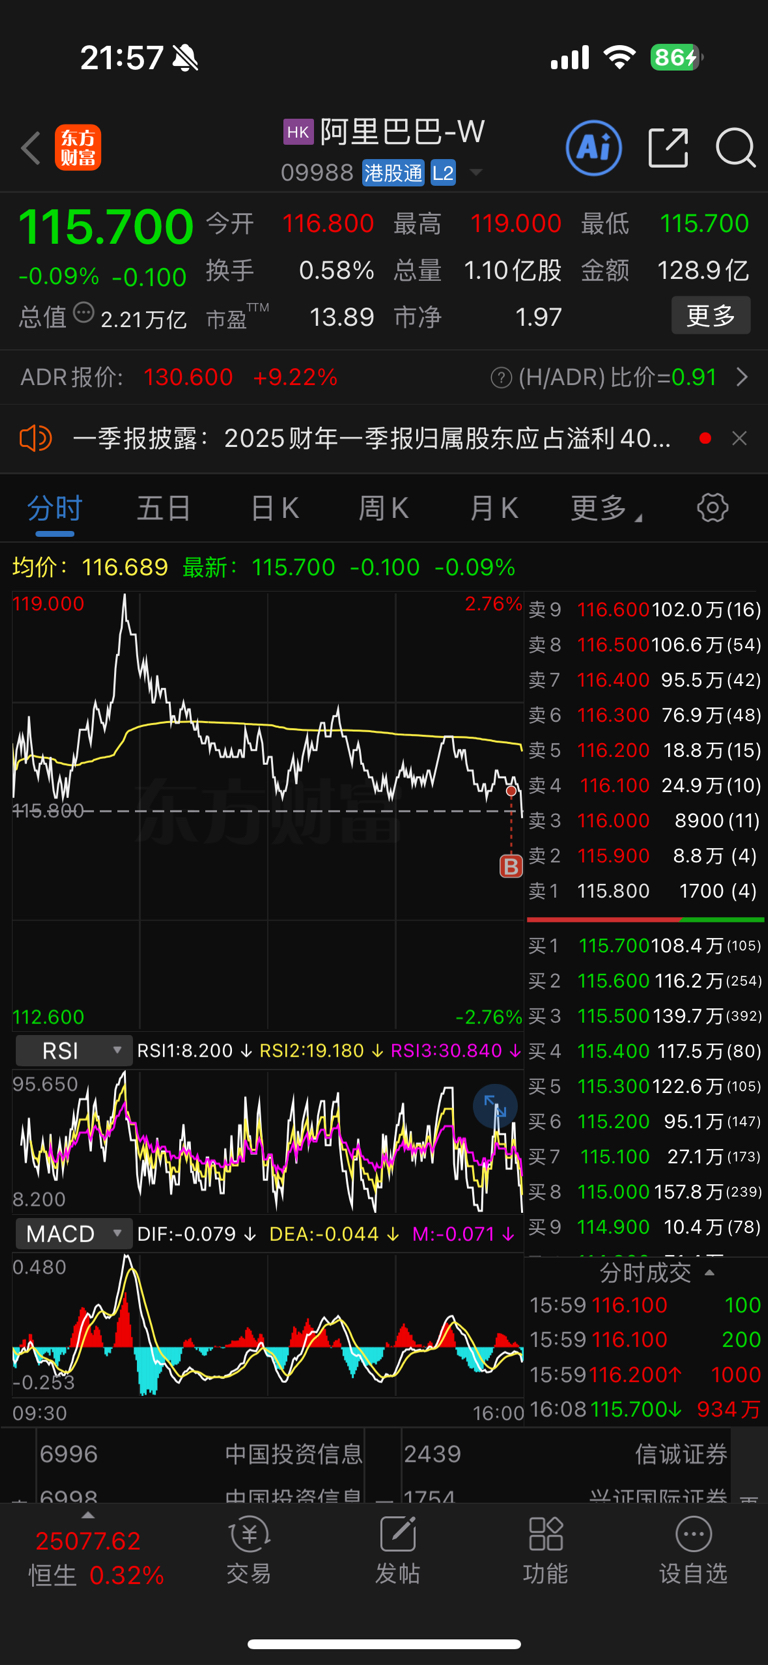This screenshot has width=769, height=1665.
Task: Switch to the 月K tab
Action: pos(494,508)
